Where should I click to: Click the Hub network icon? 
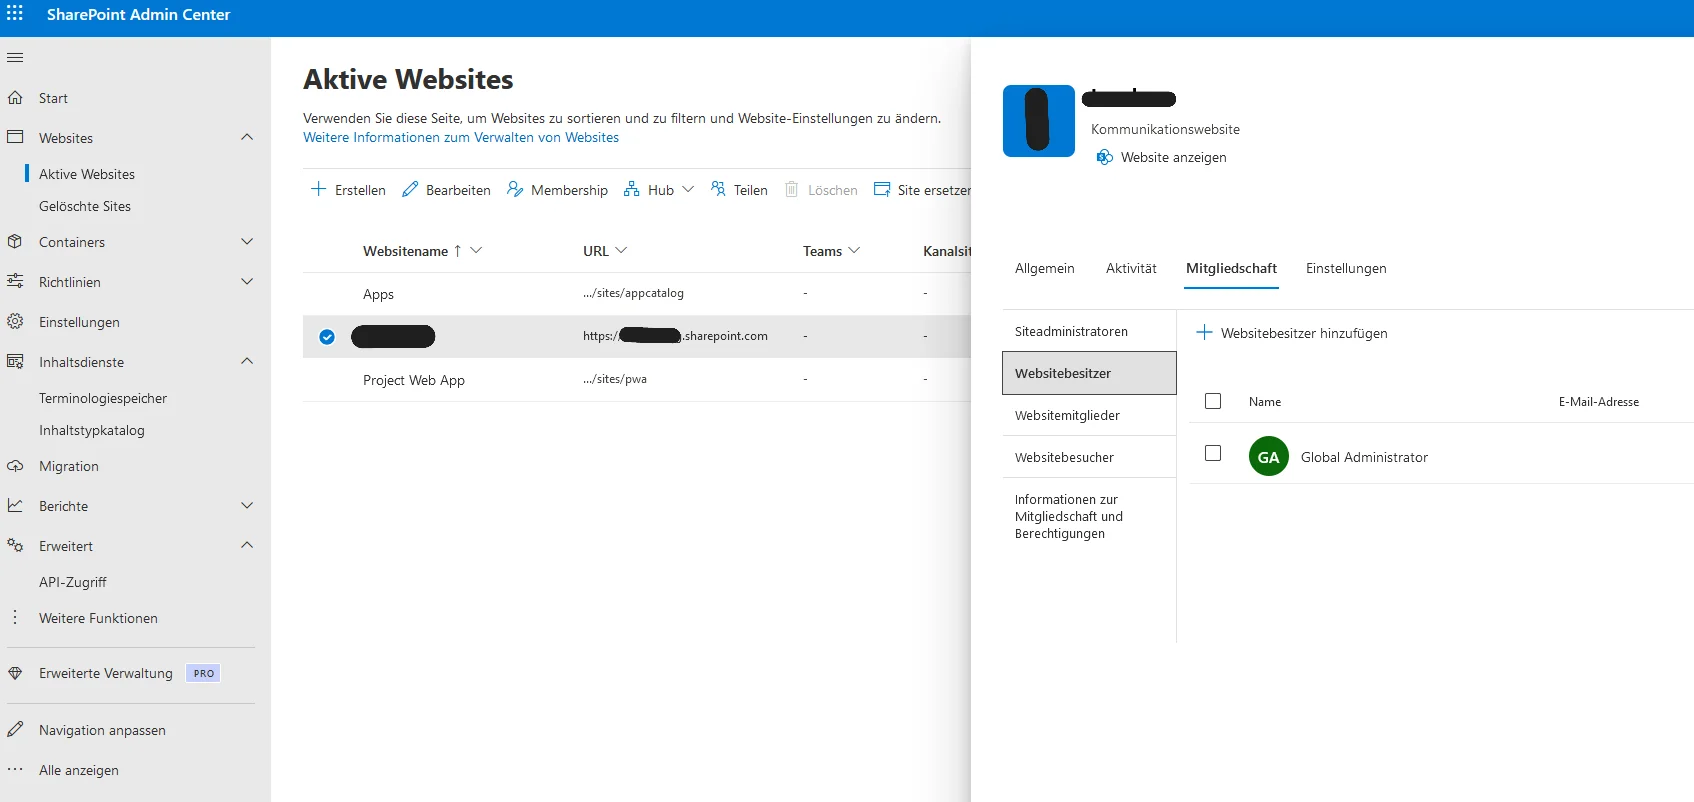click(x=632, y=189)
